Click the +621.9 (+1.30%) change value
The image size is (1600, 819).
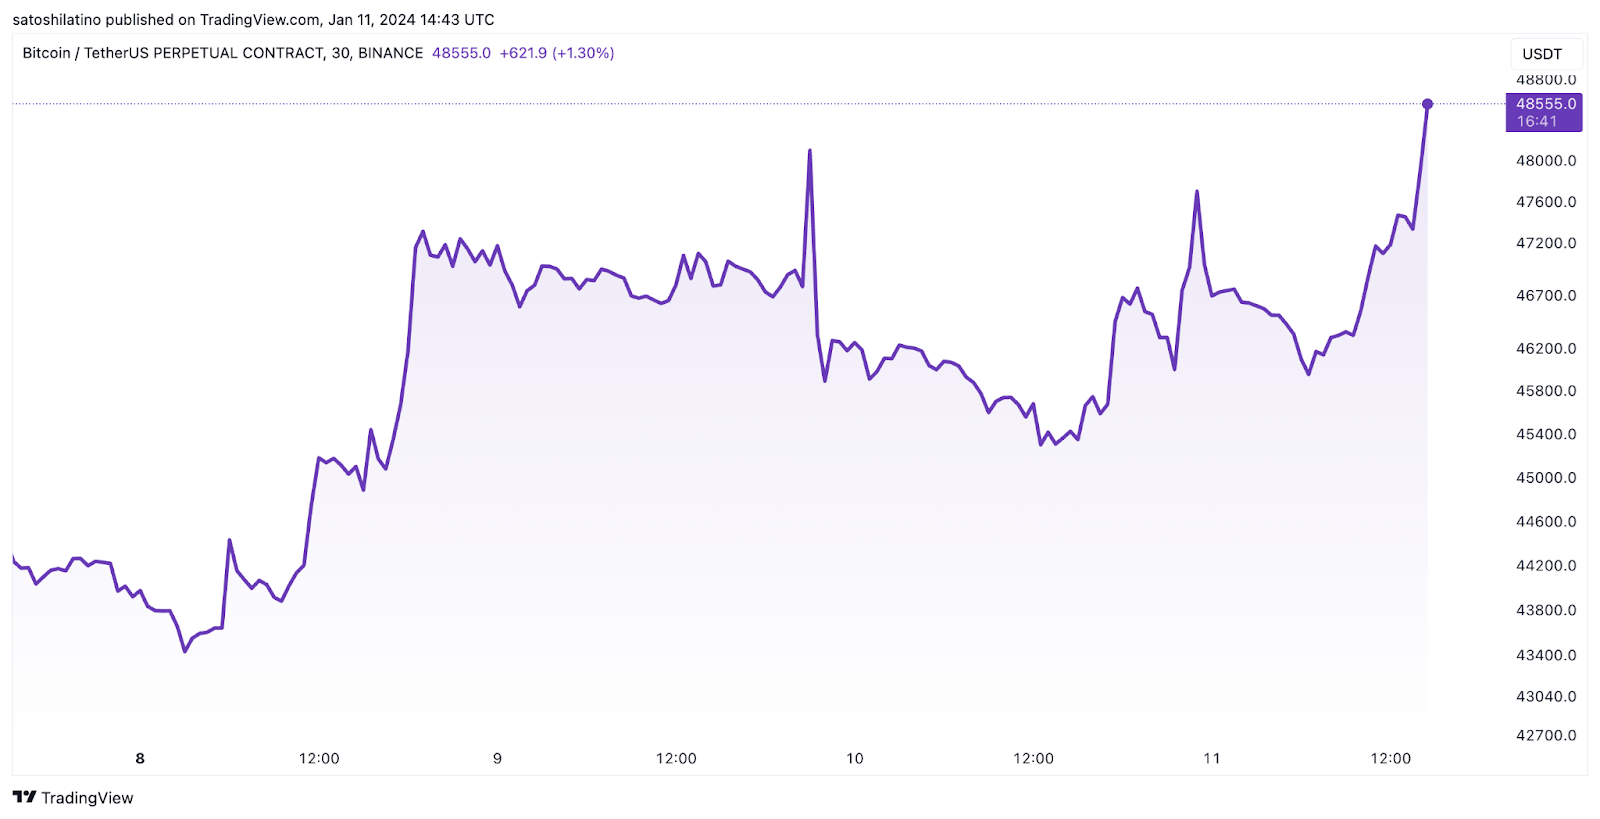coord(557,53)
